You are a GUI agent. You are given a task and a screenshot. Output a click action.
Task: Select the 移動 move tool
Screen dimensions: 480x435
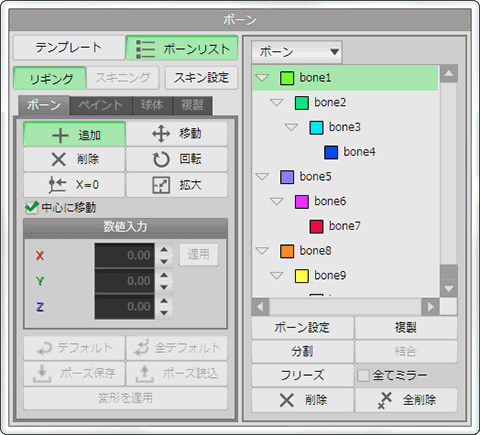(177, 134)
